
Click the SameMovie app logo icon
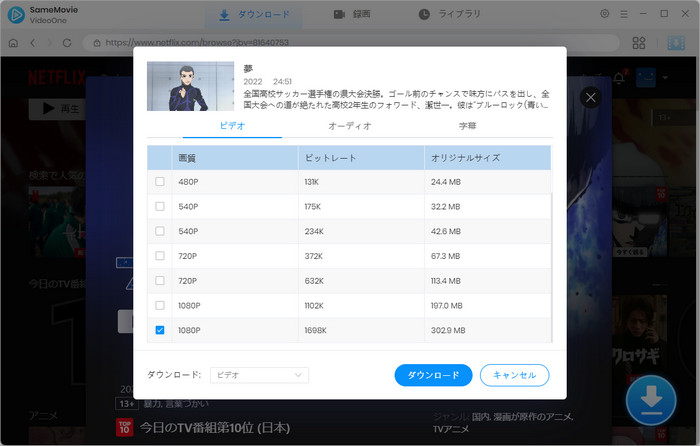coord(16,15)
